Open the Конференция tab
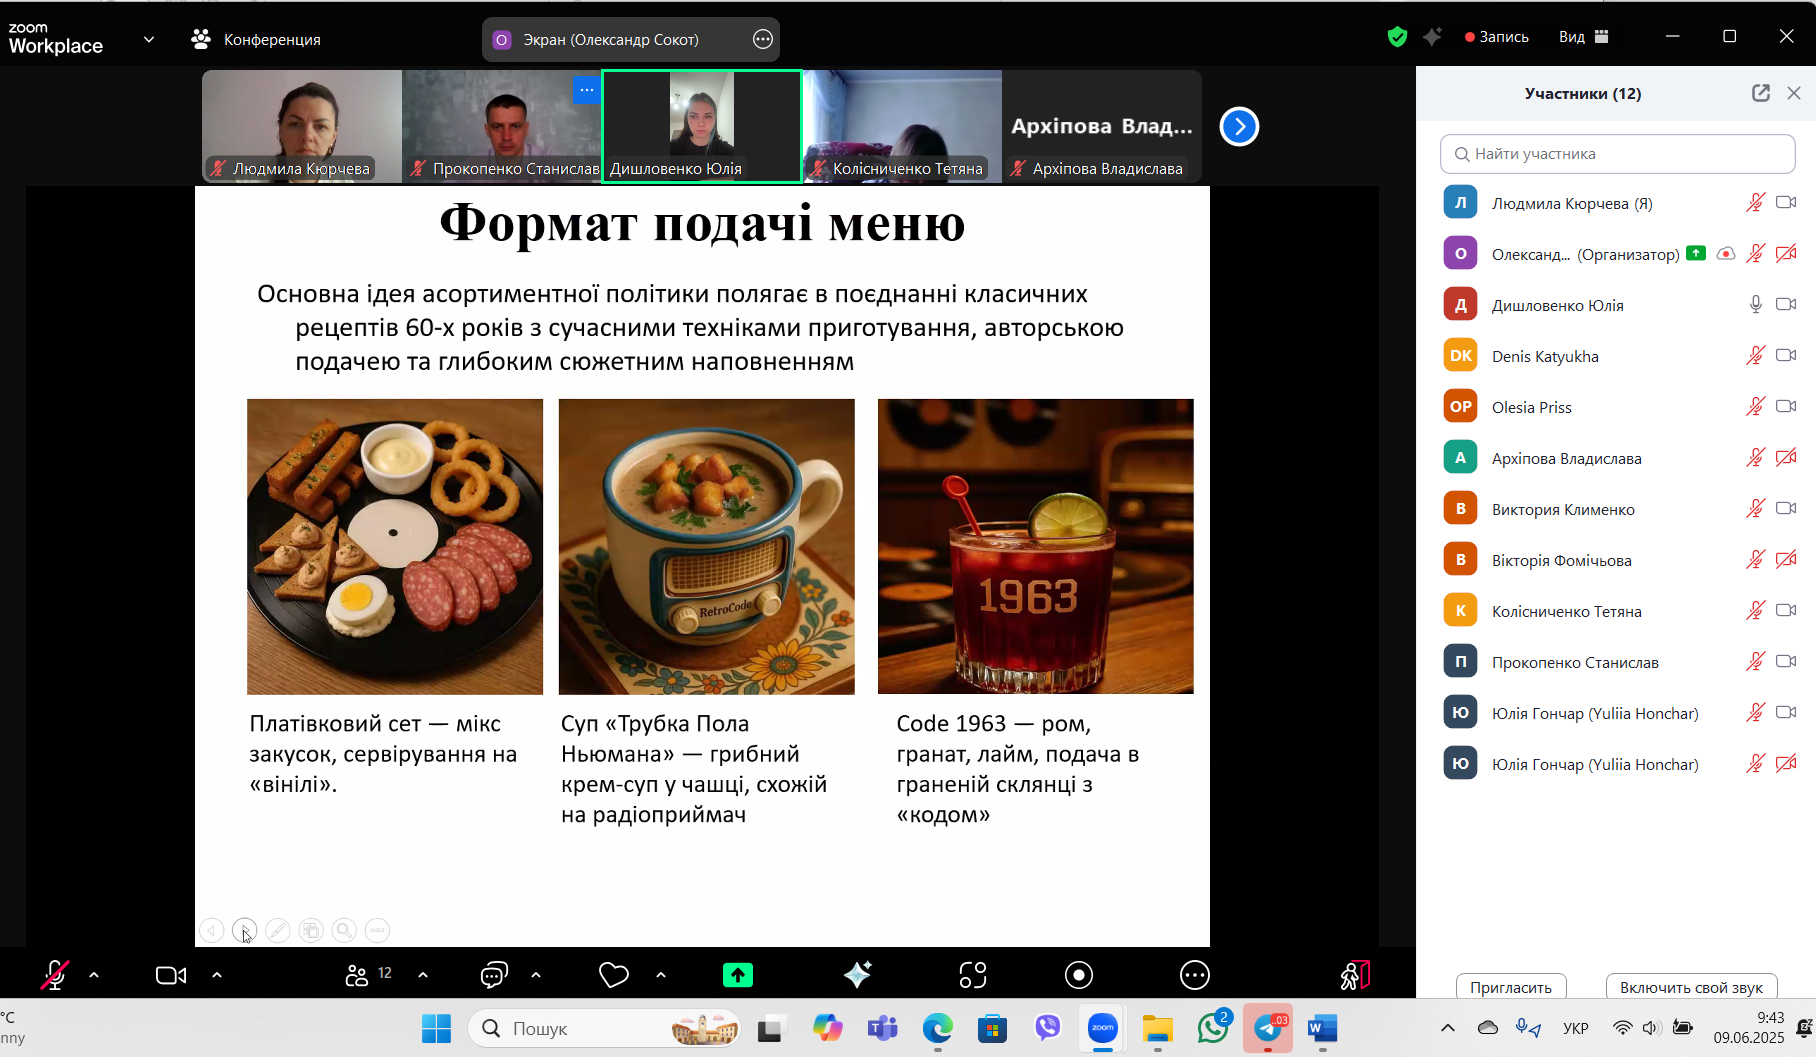1816x1057 pixels. (256, 39)
